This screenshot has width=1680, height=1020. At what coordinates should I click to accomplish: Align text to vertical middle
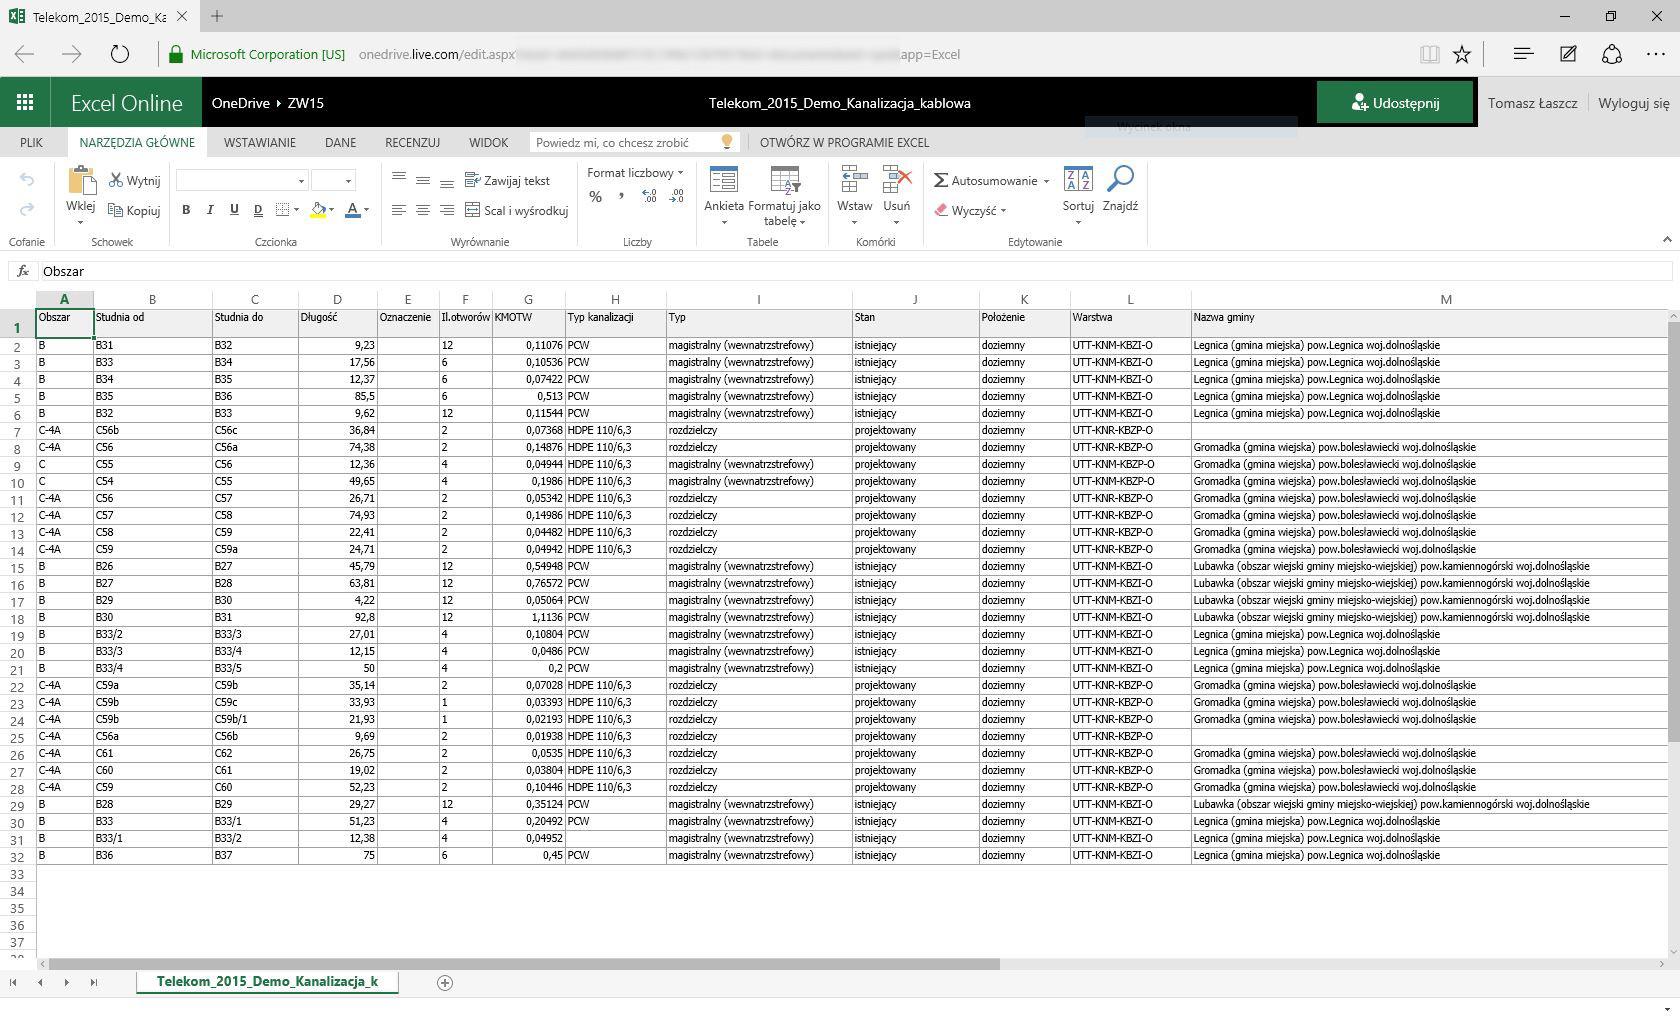pos(423,181)
